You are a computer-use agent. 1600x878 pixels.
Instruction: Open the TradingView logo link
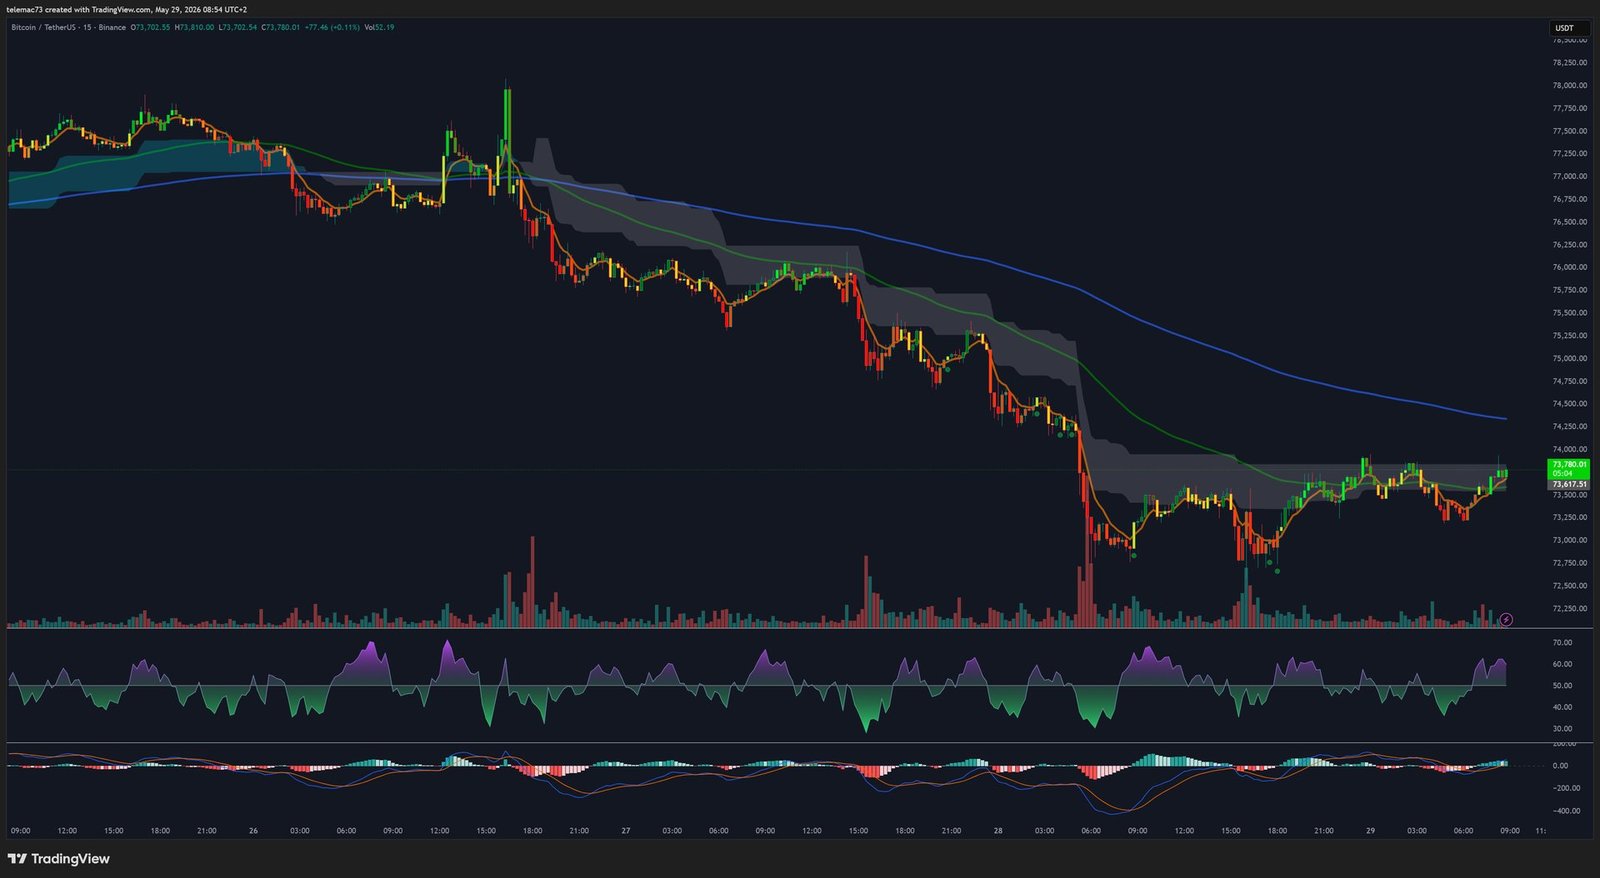pos(58,859)
